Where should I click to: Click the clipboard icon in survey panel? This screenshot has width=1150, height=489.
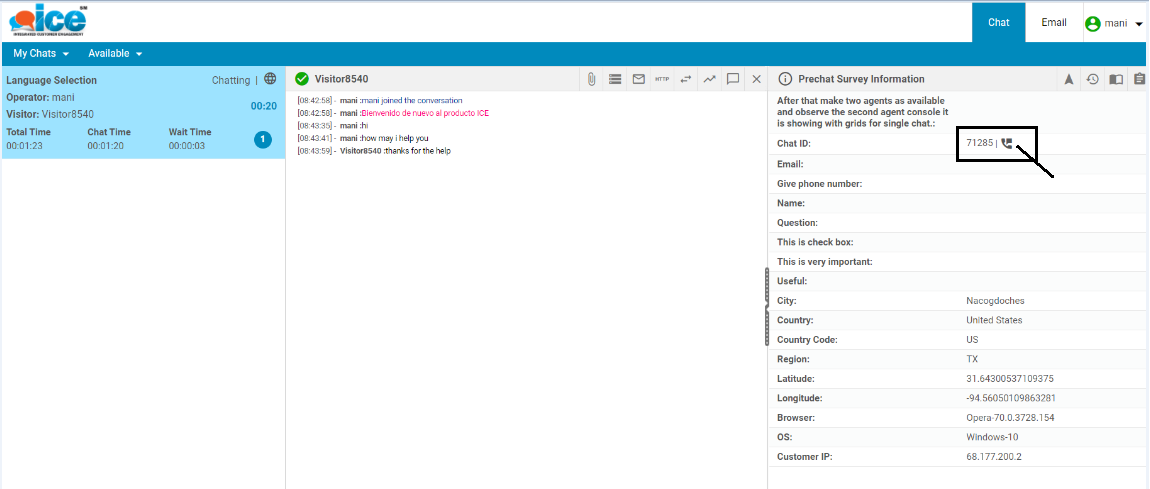click(1139, 79)
